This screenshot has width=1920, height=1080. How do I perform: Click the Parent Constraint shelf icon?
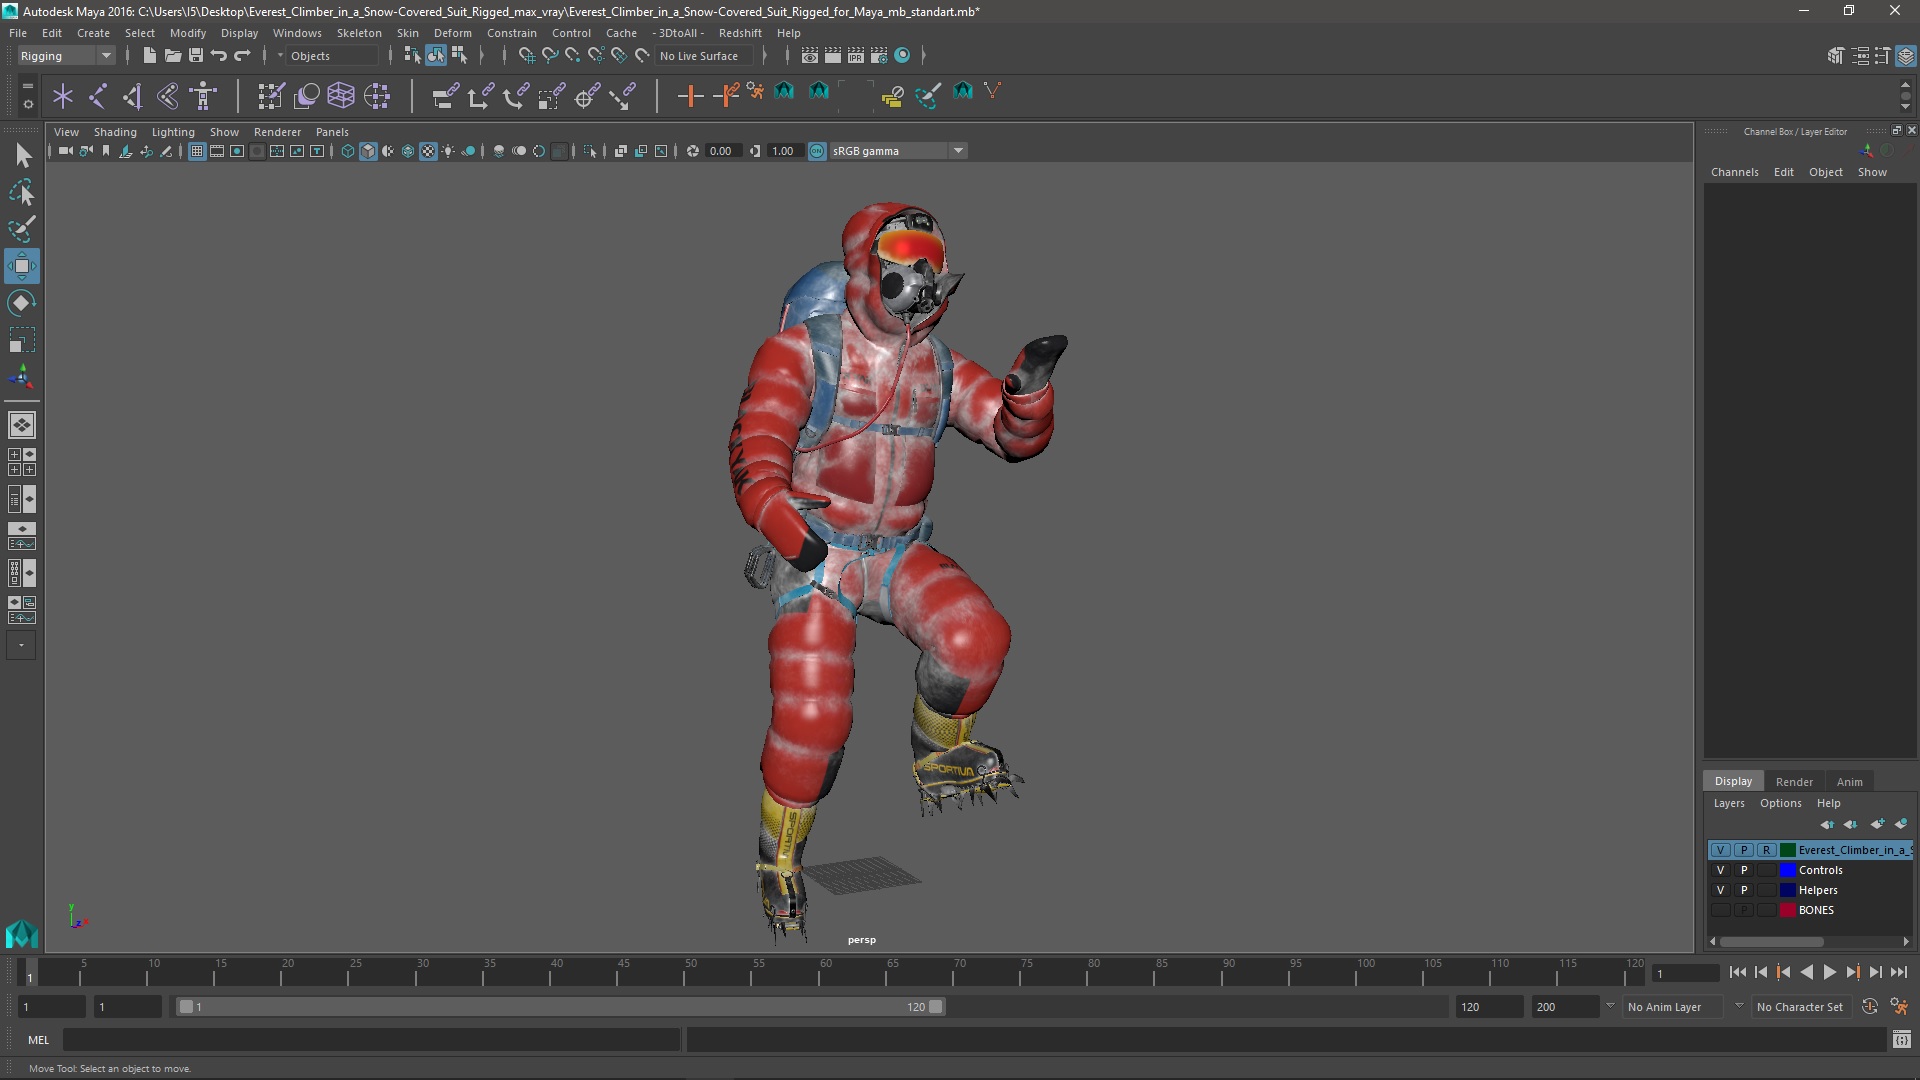(445, 96)
